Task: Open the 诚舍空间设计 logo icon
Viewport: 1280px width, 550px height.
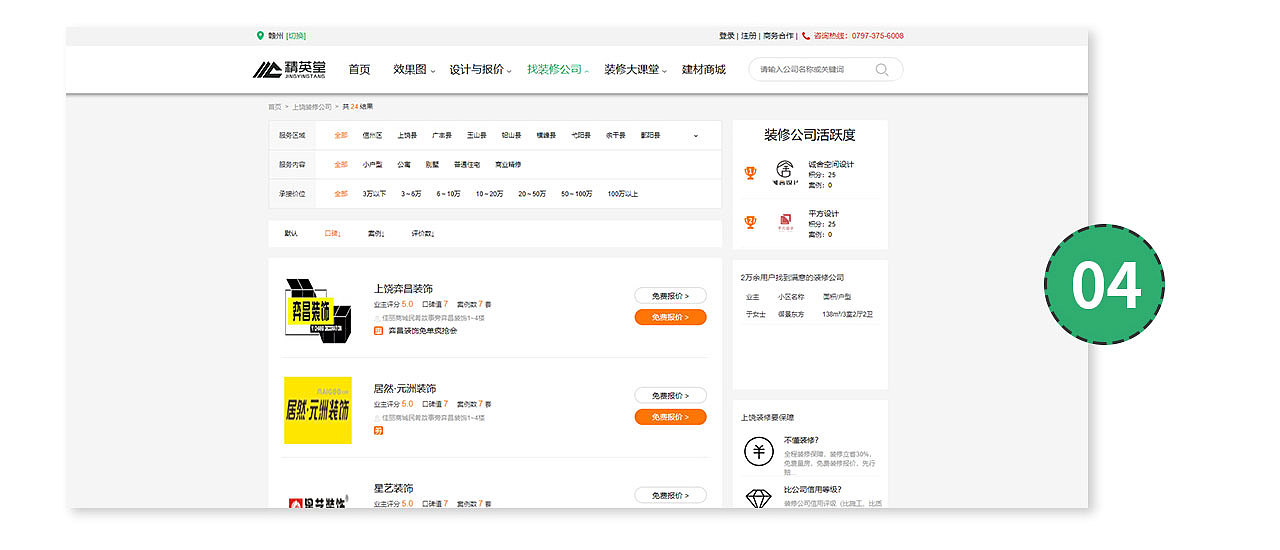Action: 784,171
